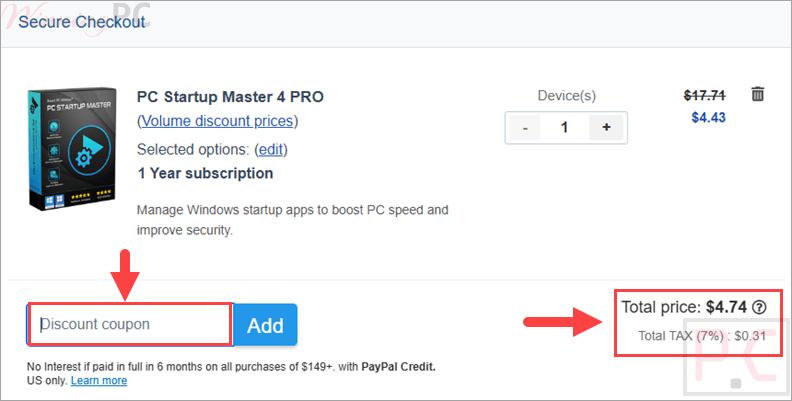This screenshot has width=792, height=401.
Task: Click the product description about startup apps
Action: point(292,220)
